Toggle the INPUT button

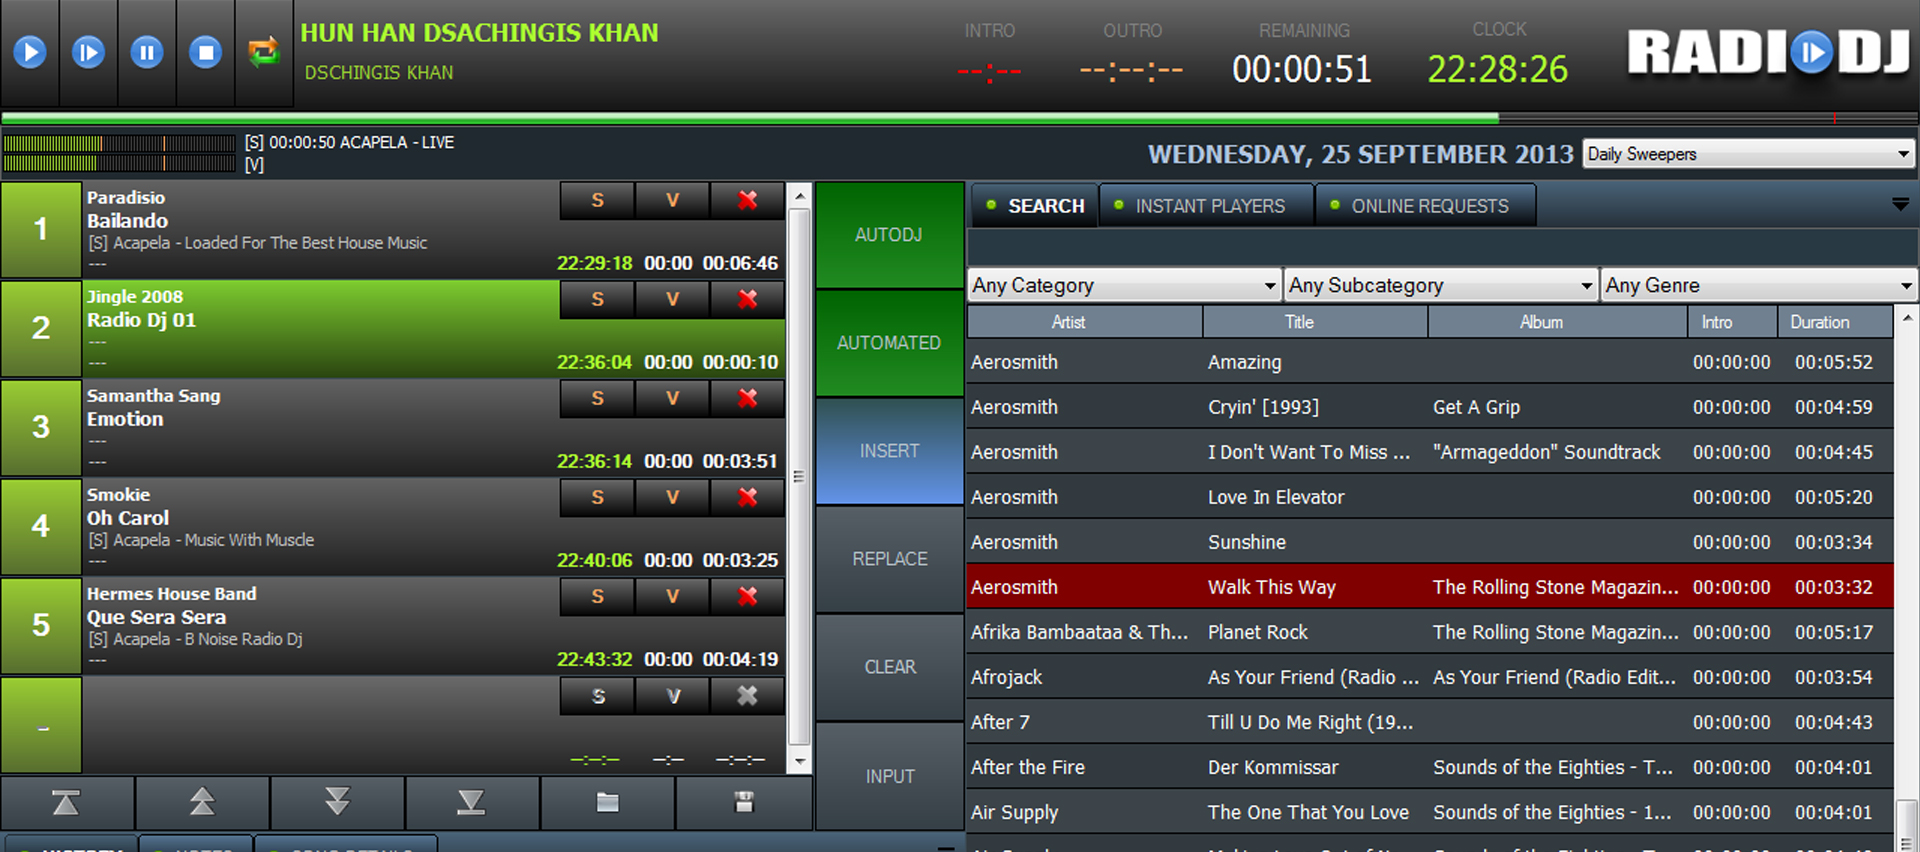(x=889, y=776)
